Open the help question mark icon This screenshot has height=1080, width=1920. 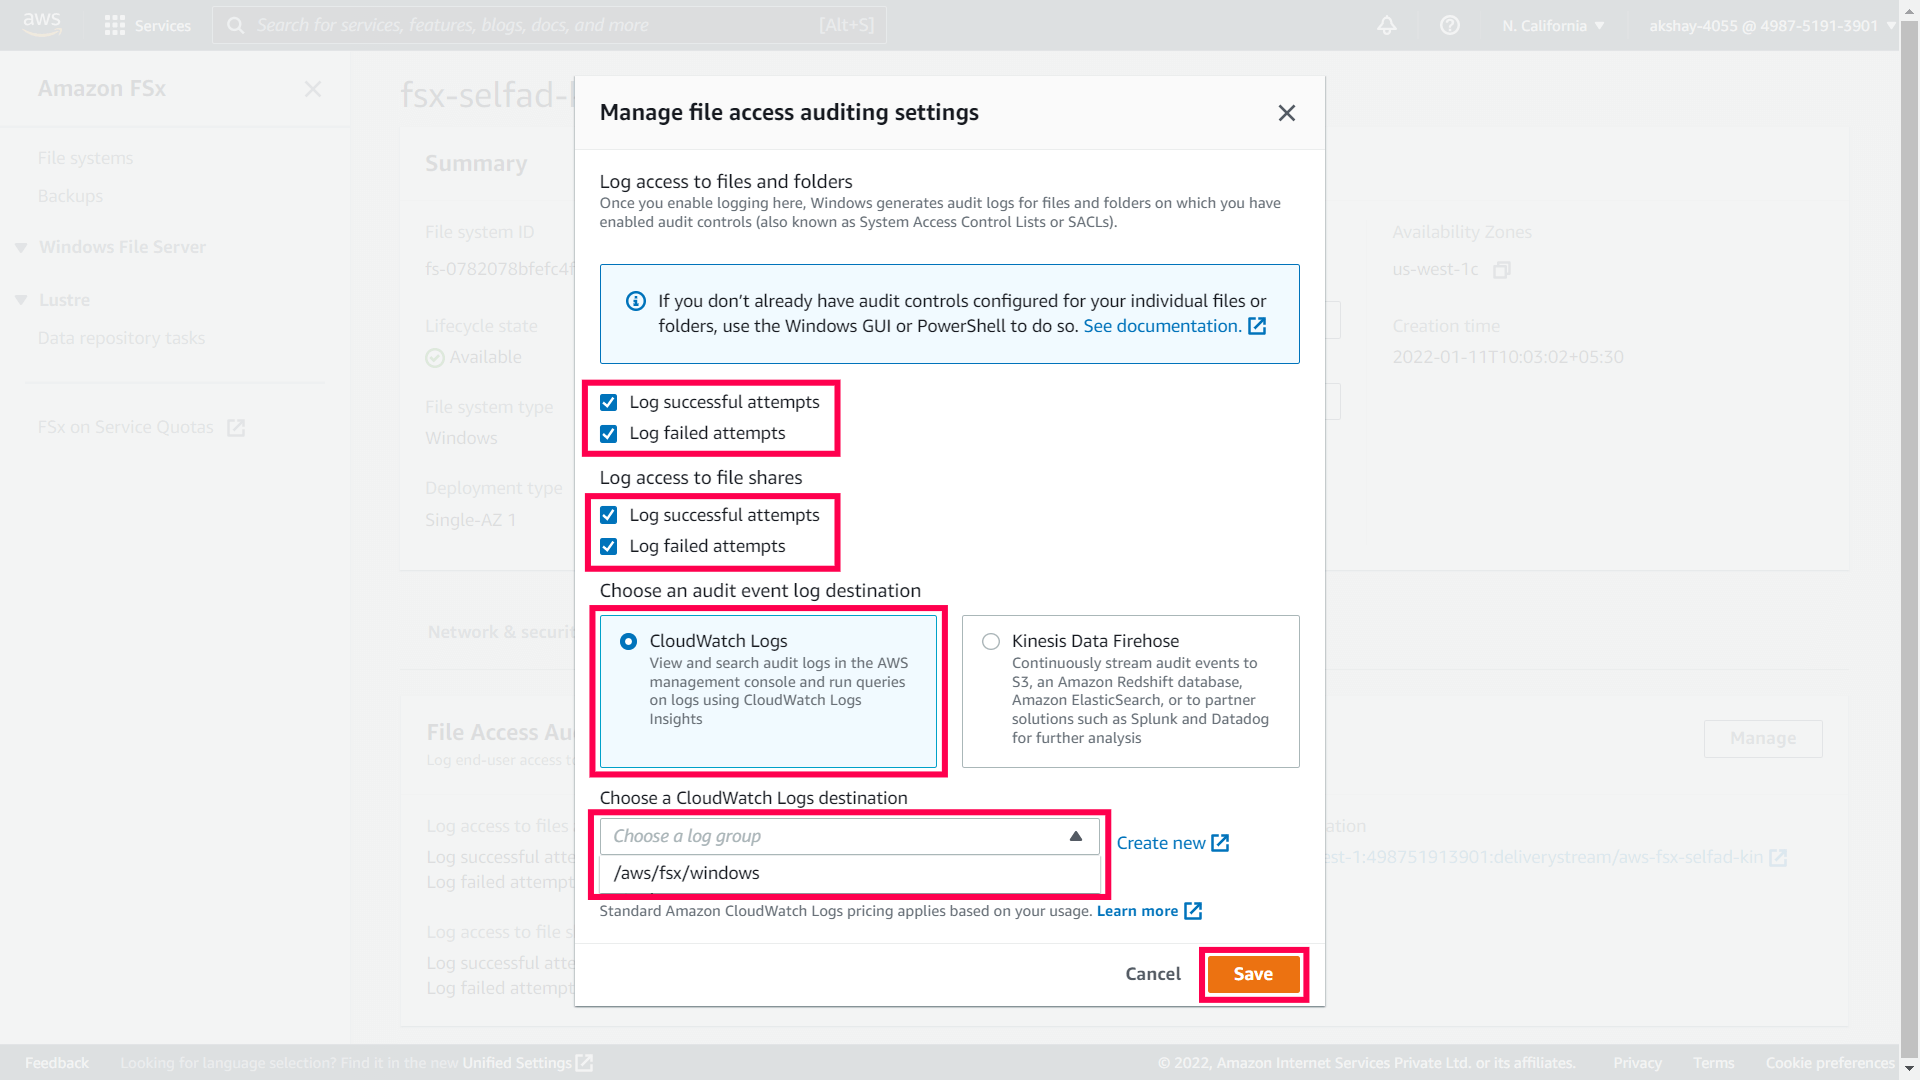point(1449,25)
